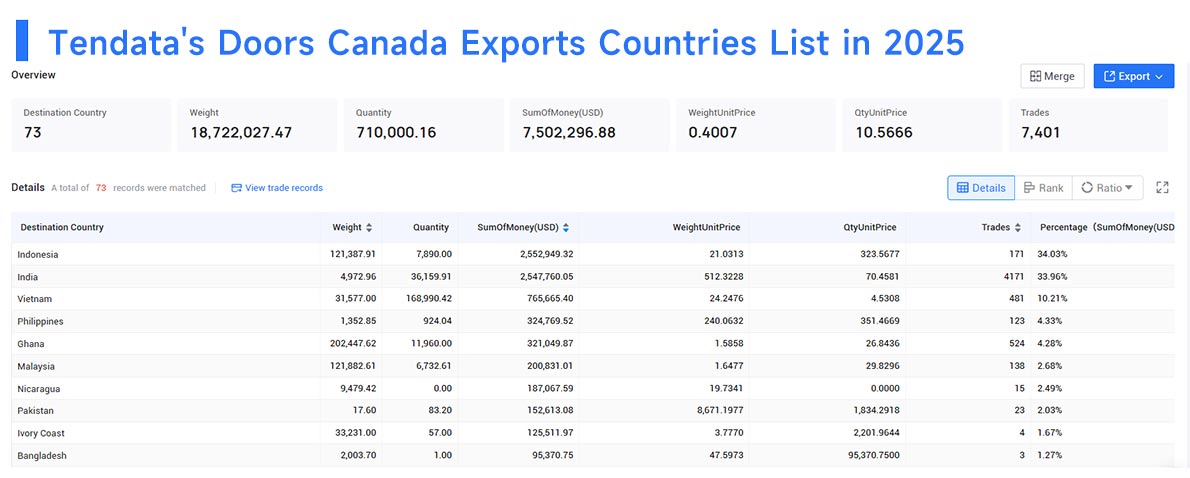Click Trades overview value 7,401
This screenshot has height=478, width=1190.
(1040, 133)
